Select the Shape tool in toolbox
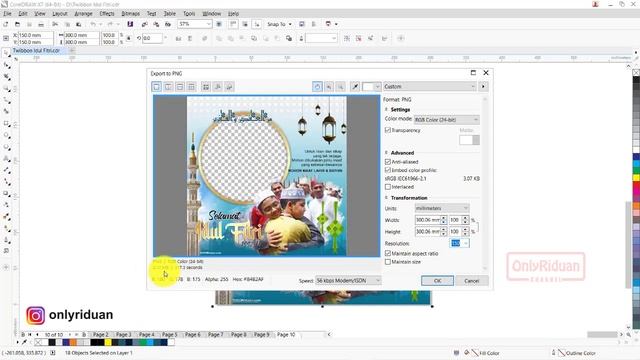 7,65
